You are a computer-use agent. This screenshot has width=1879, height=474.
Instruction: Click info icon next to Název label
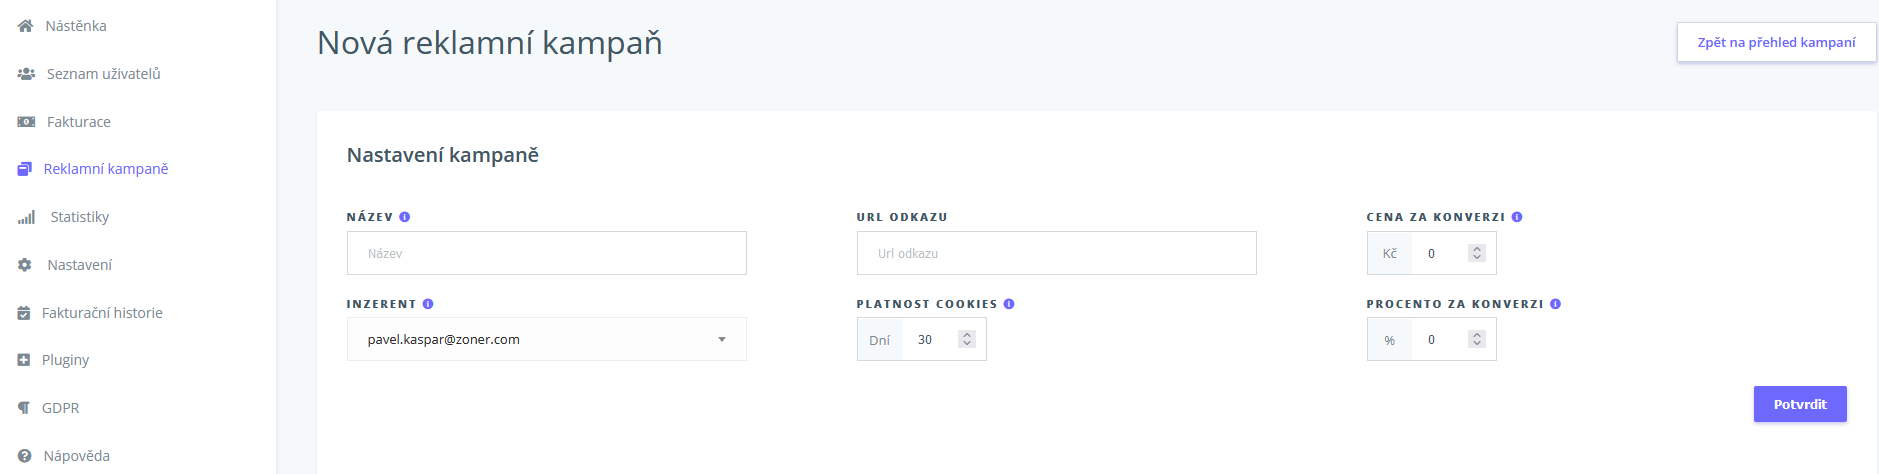point(405,217)
